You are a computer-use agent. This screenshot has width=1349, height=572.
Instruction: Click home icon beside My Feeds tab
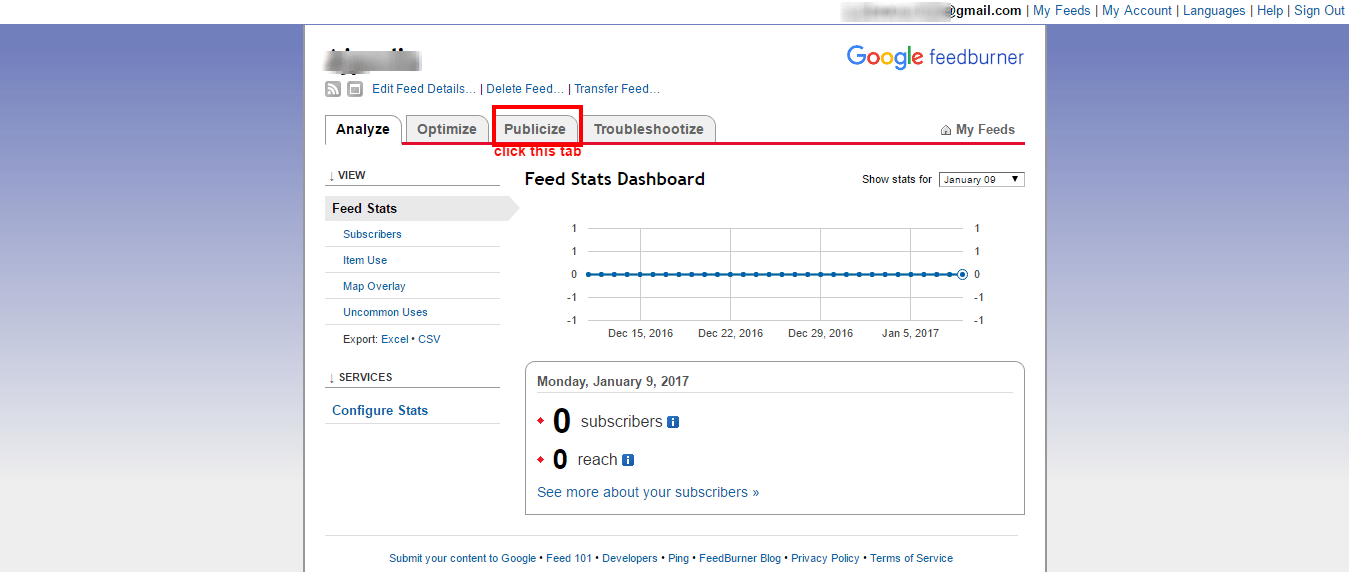[x=946, y=130]
